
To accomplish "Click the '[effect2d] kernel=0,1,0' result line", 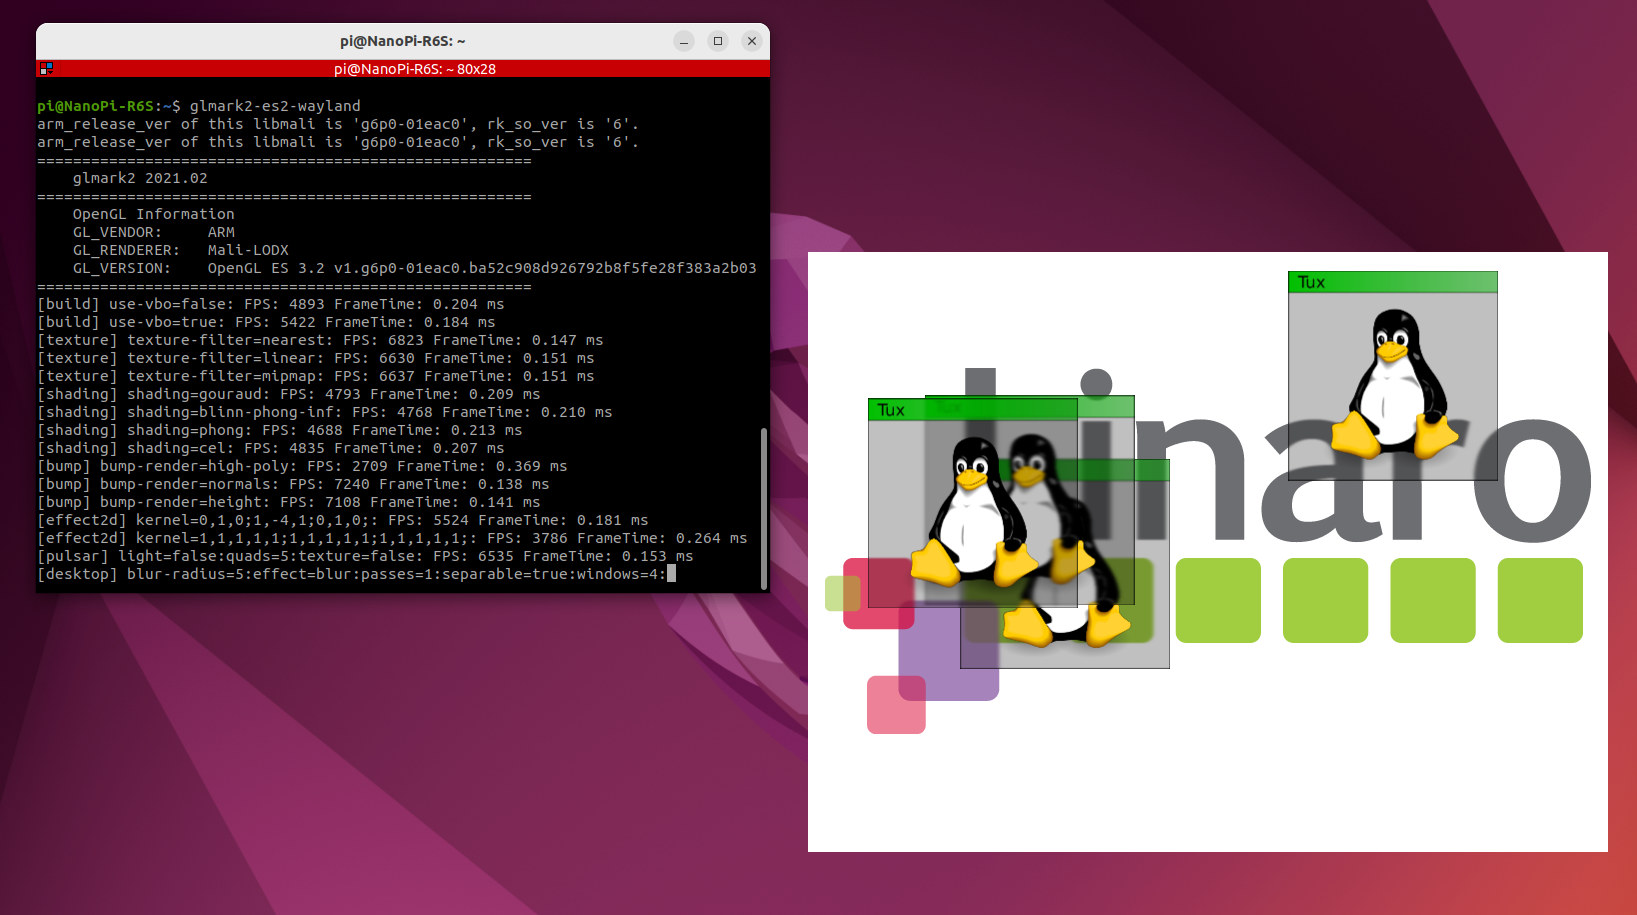I will pyautogui.click(x=343, y=520).
